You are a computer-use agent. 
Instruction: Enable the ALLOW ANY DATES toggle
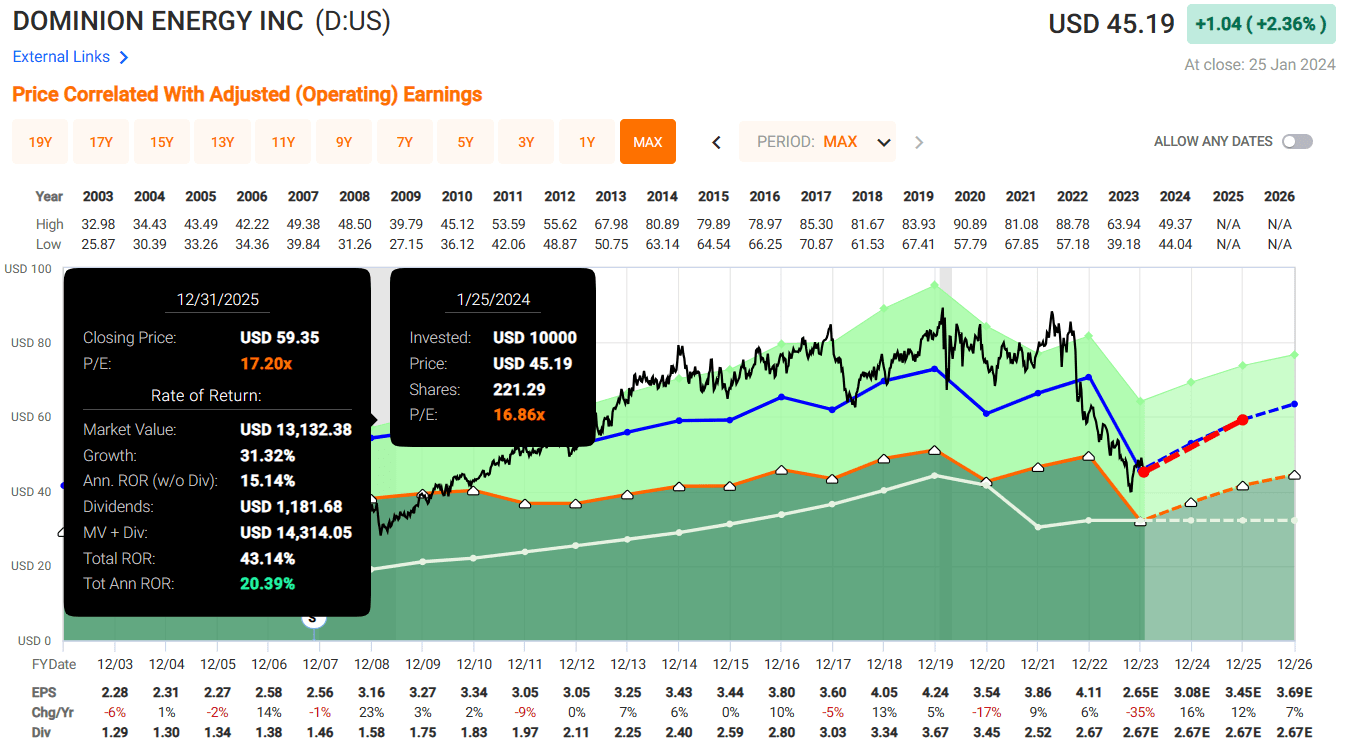point(1297,141)
